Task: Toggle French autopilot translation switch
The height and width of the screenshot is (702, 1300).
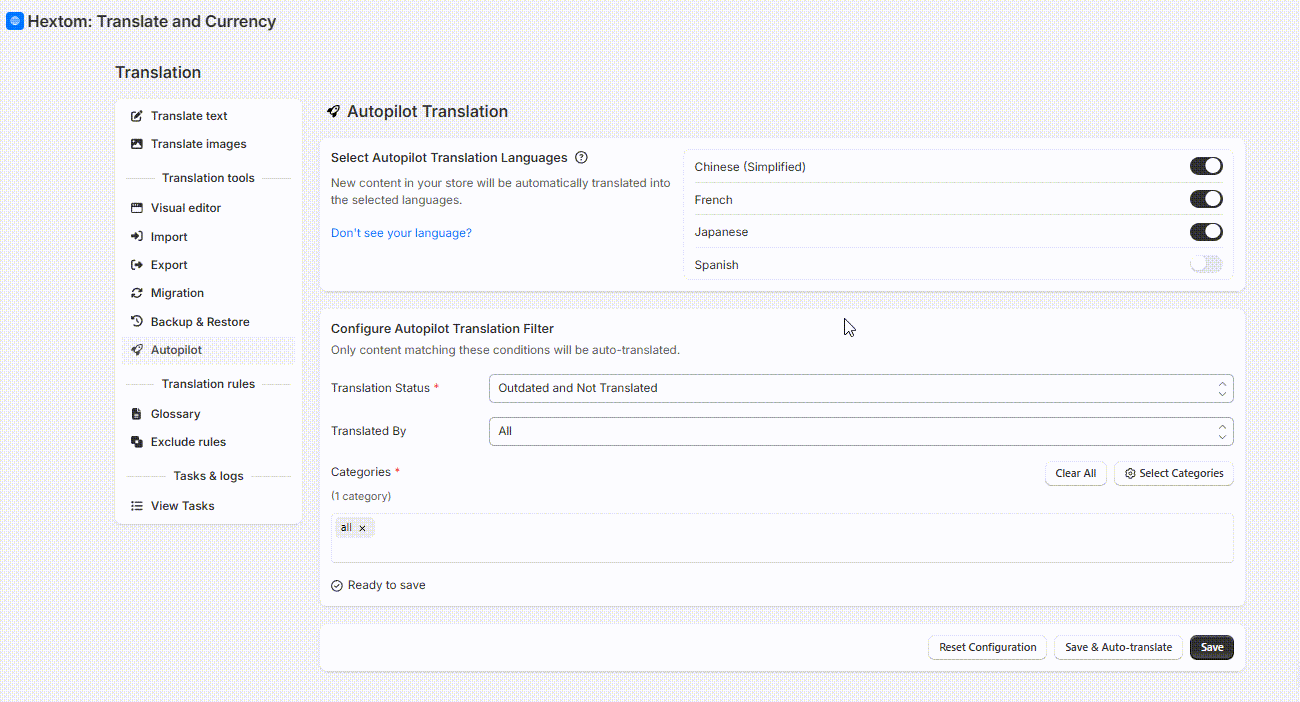Action: coord(1206,199)
